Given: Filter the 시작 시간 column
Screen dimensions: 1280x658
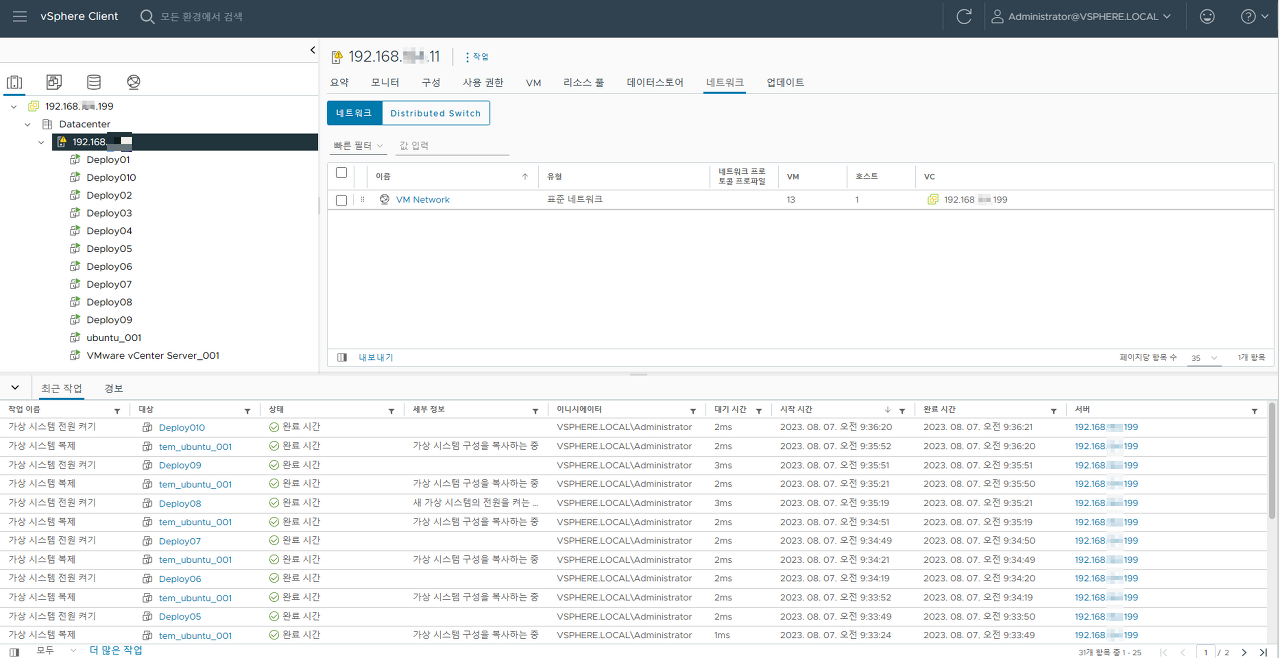Looking at the screenshot, I should (x=902, y=411).
